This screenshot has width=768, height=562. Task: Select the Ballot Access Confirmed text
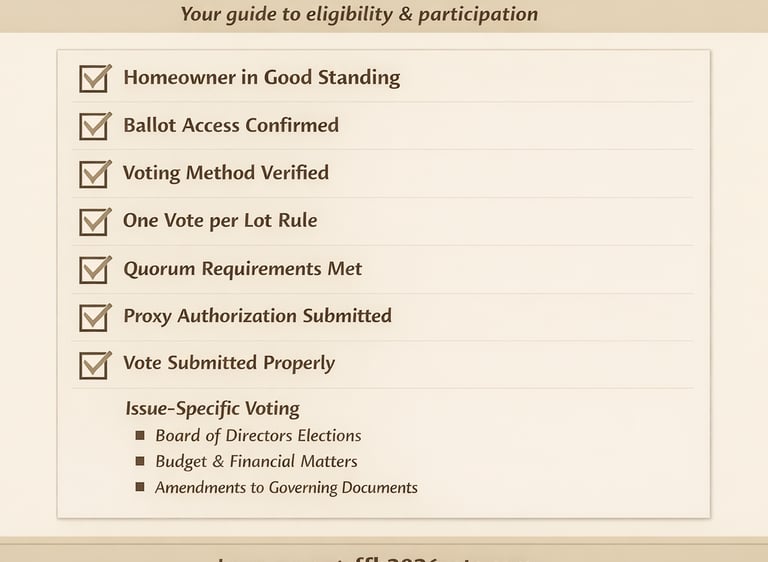[x=230, y=126]
